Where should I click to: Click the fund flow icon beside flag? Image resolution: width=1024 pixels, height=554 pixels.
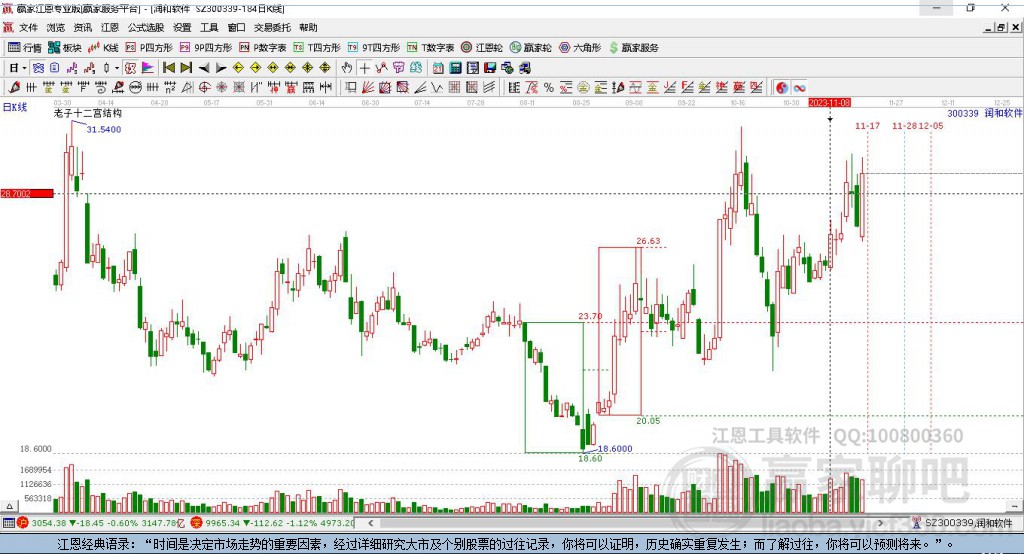click(x=130, y=68)
